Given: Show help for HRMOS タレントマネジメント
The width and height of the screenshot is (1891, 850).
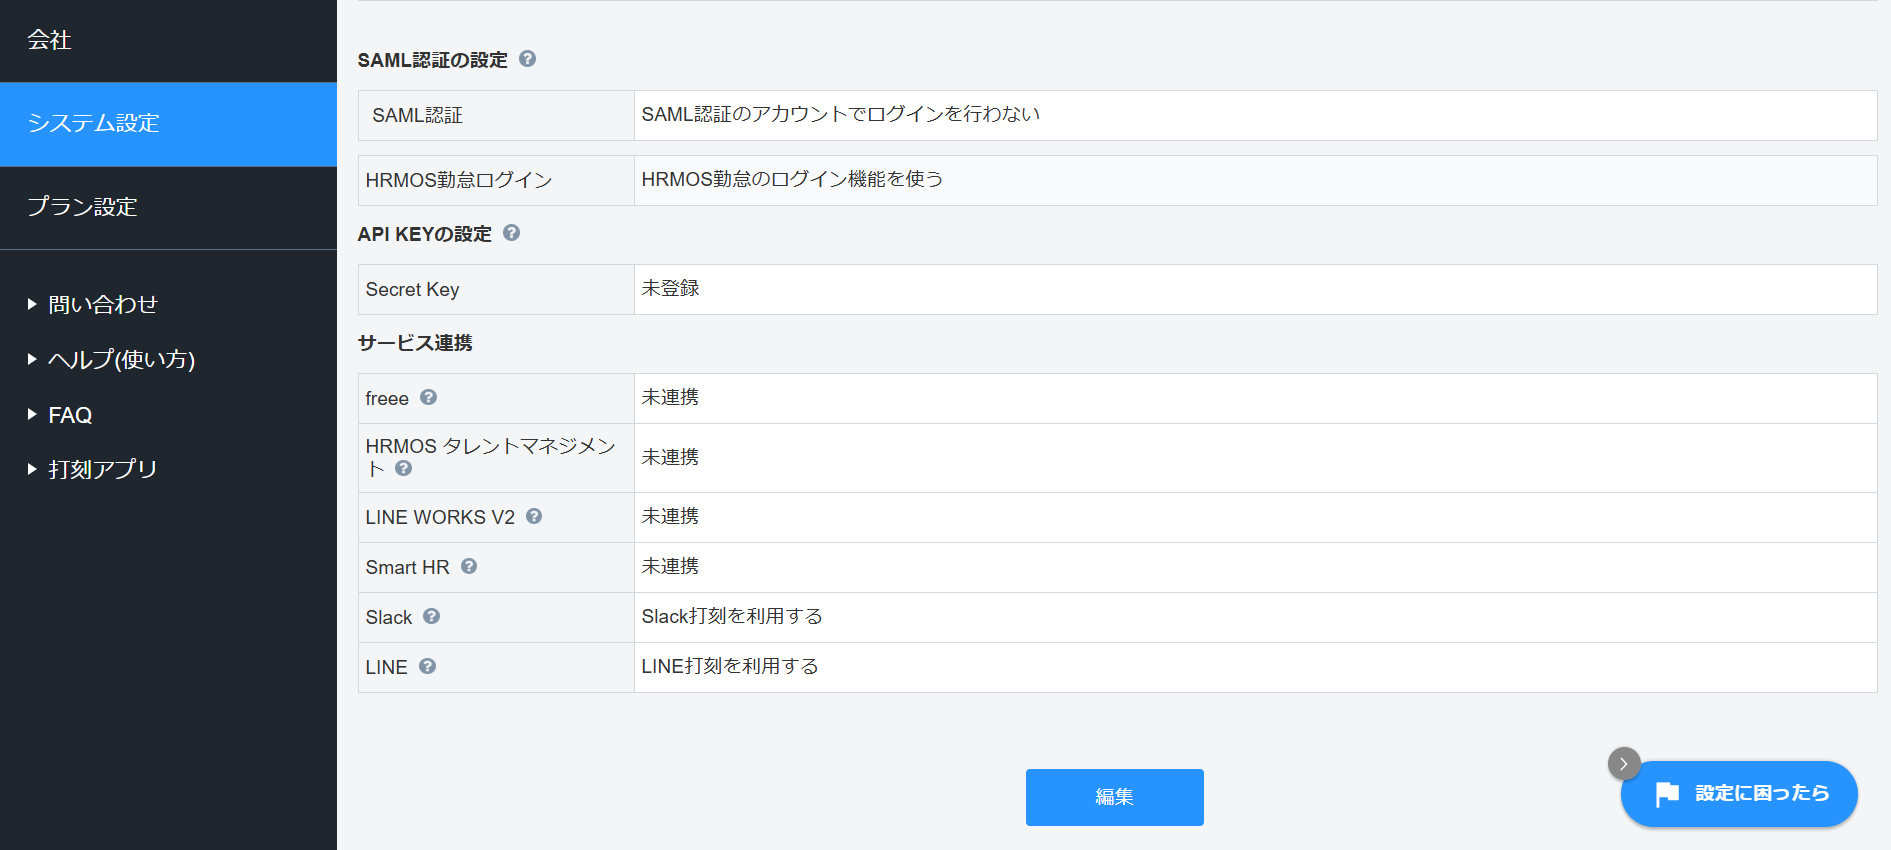Looking at the screenshot, I should 403,468.
